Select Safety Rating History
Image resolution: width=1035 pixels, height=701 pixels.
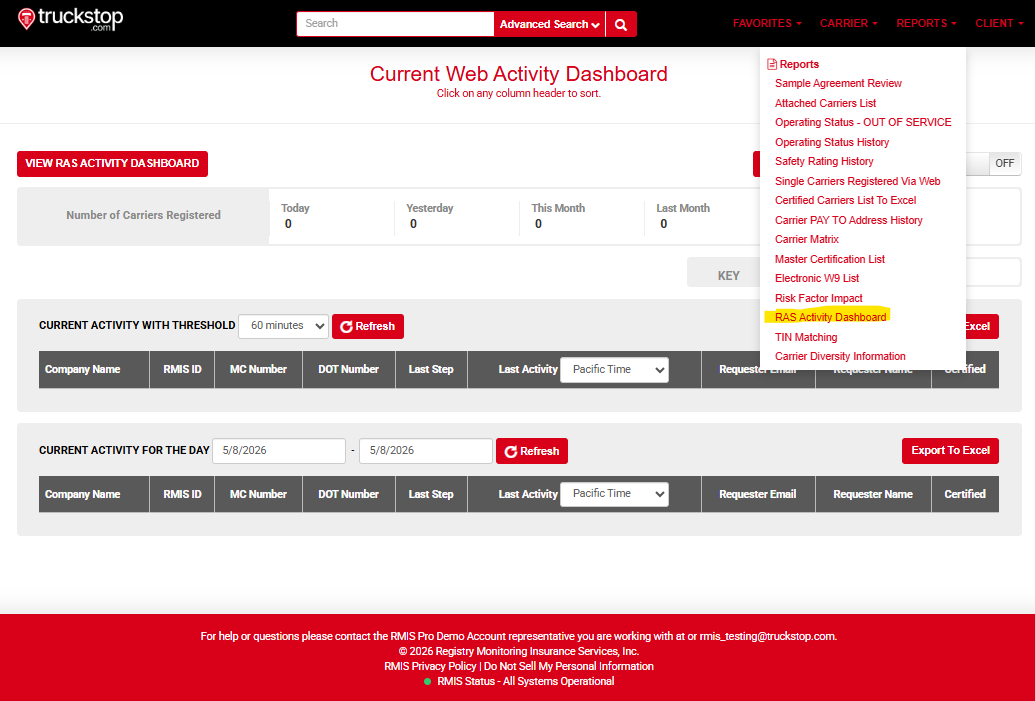824,161
